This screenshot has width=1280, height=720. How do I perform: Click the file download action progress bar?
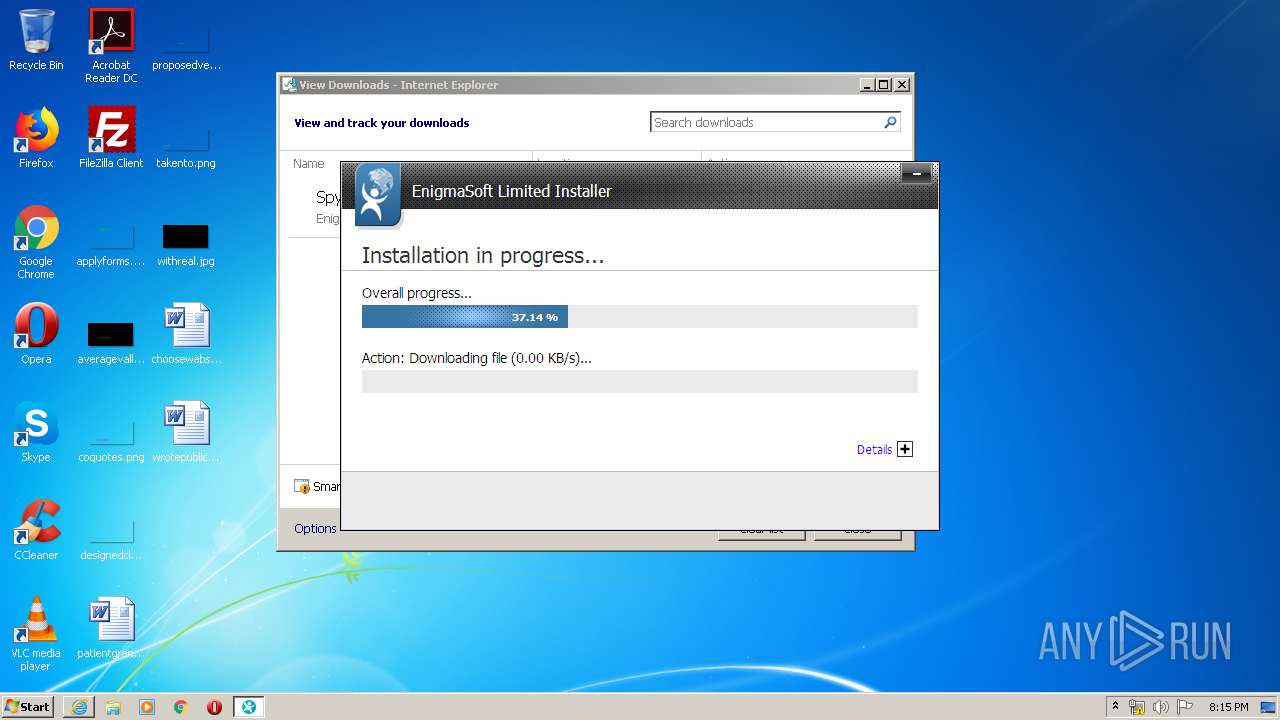coord(639,381)
